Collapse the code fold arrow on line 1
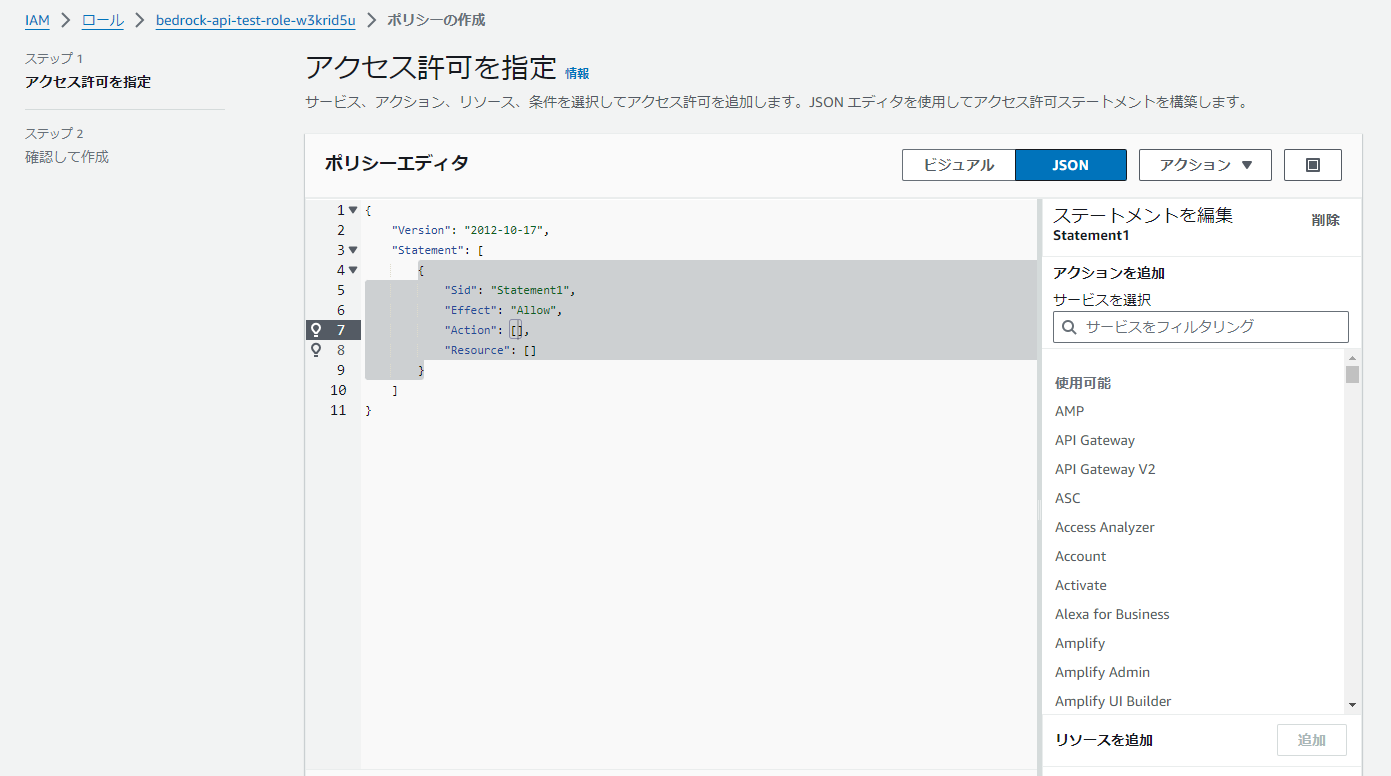Viewport: 1391px width, 776px height. [353, 210]
